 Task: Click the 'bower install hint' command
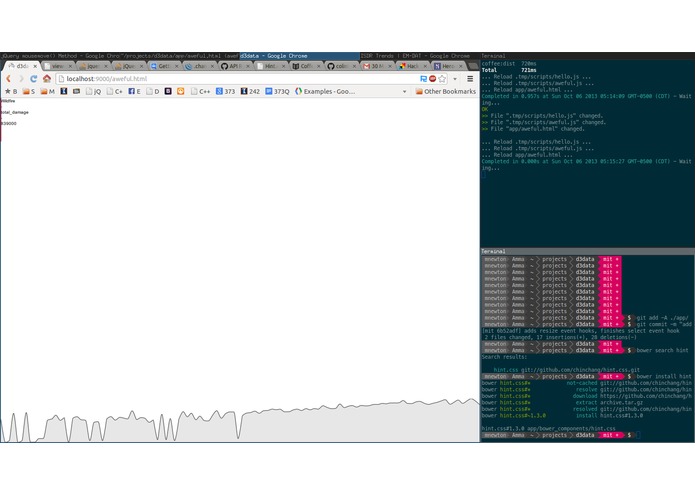664,377
